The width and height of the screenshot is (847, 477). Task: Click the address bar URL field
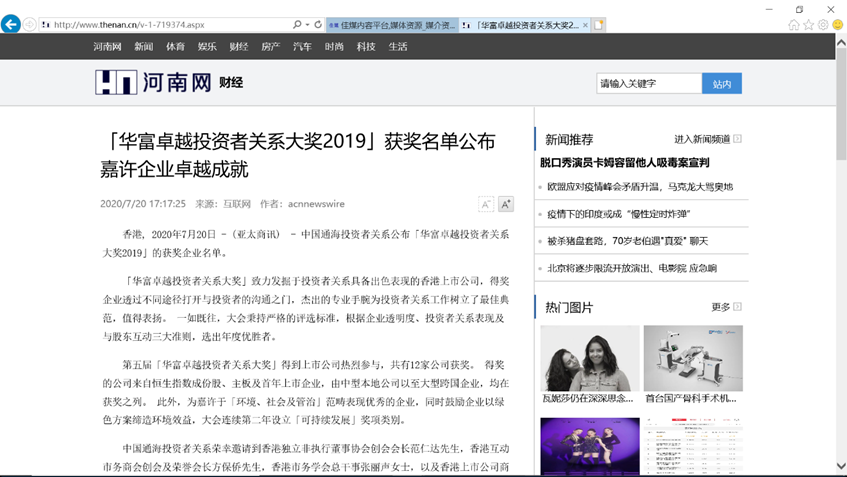point(165,24)
